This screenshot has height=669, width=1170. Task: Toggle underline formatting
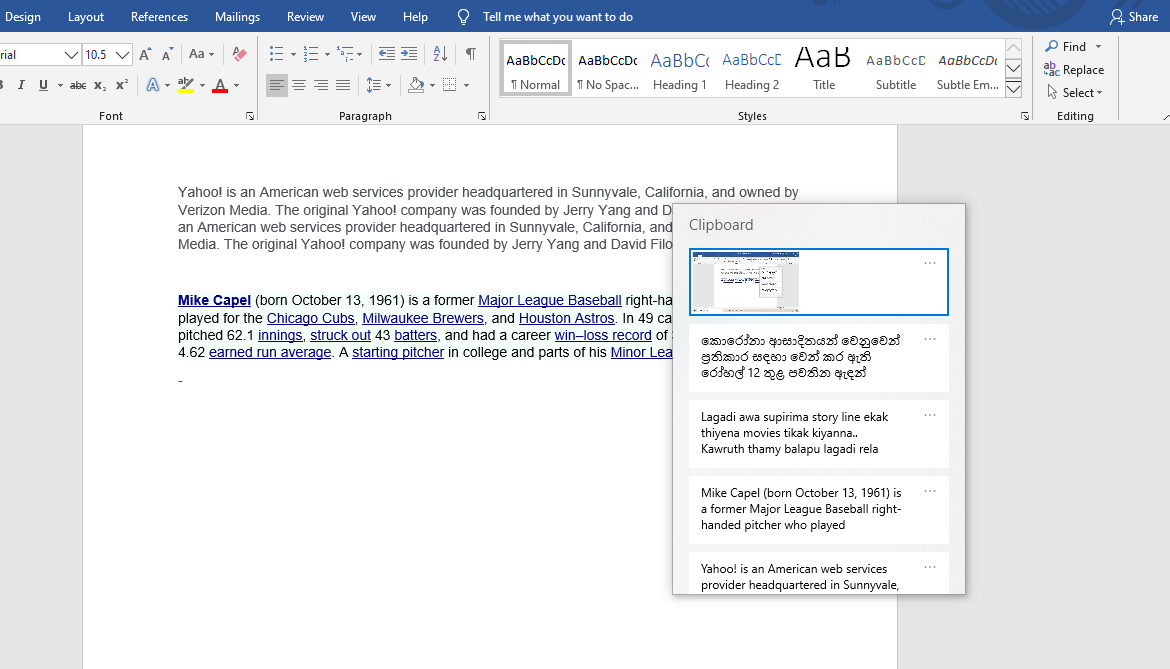point(43,85)
